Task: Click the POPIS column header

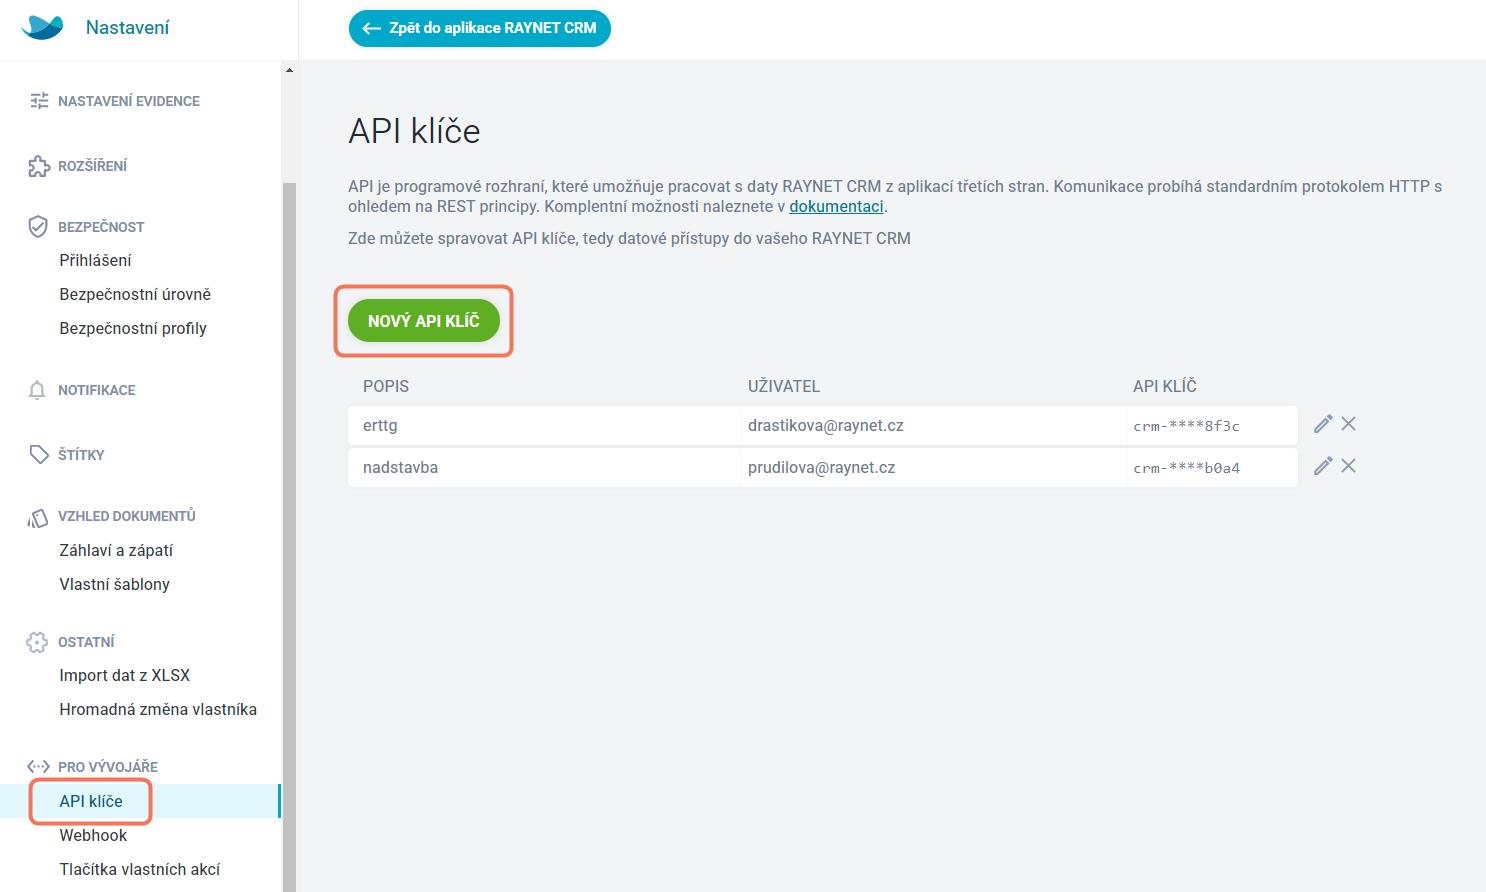Action: (386, 387)
